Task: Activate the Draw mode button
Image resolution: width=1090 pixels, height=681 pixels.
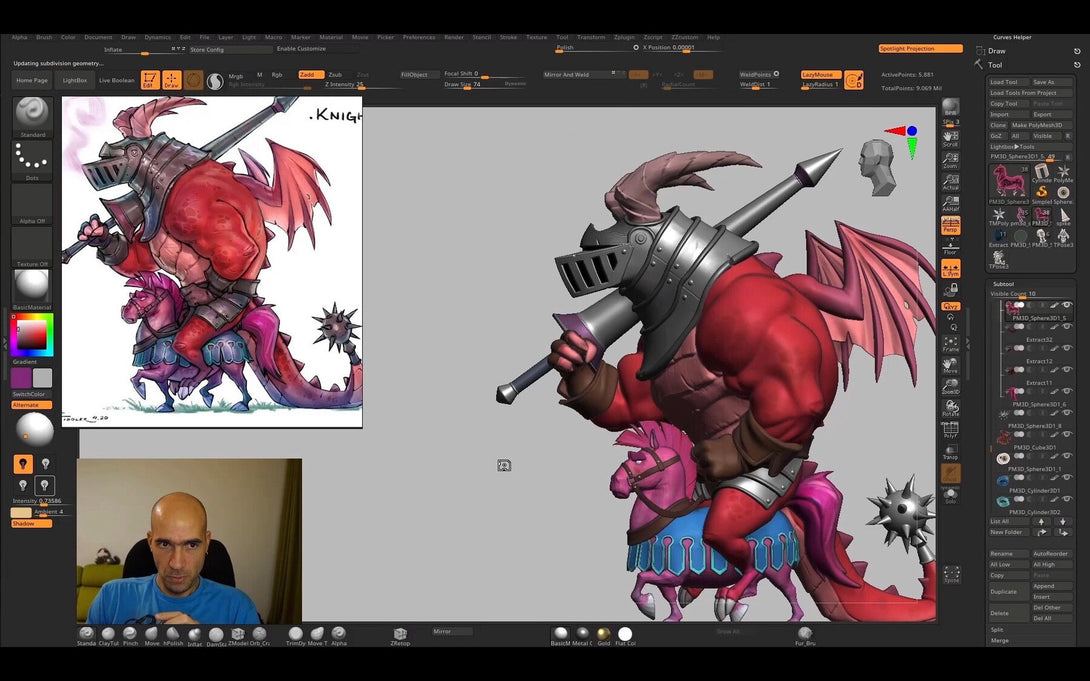Action: [x=172, y=80]
